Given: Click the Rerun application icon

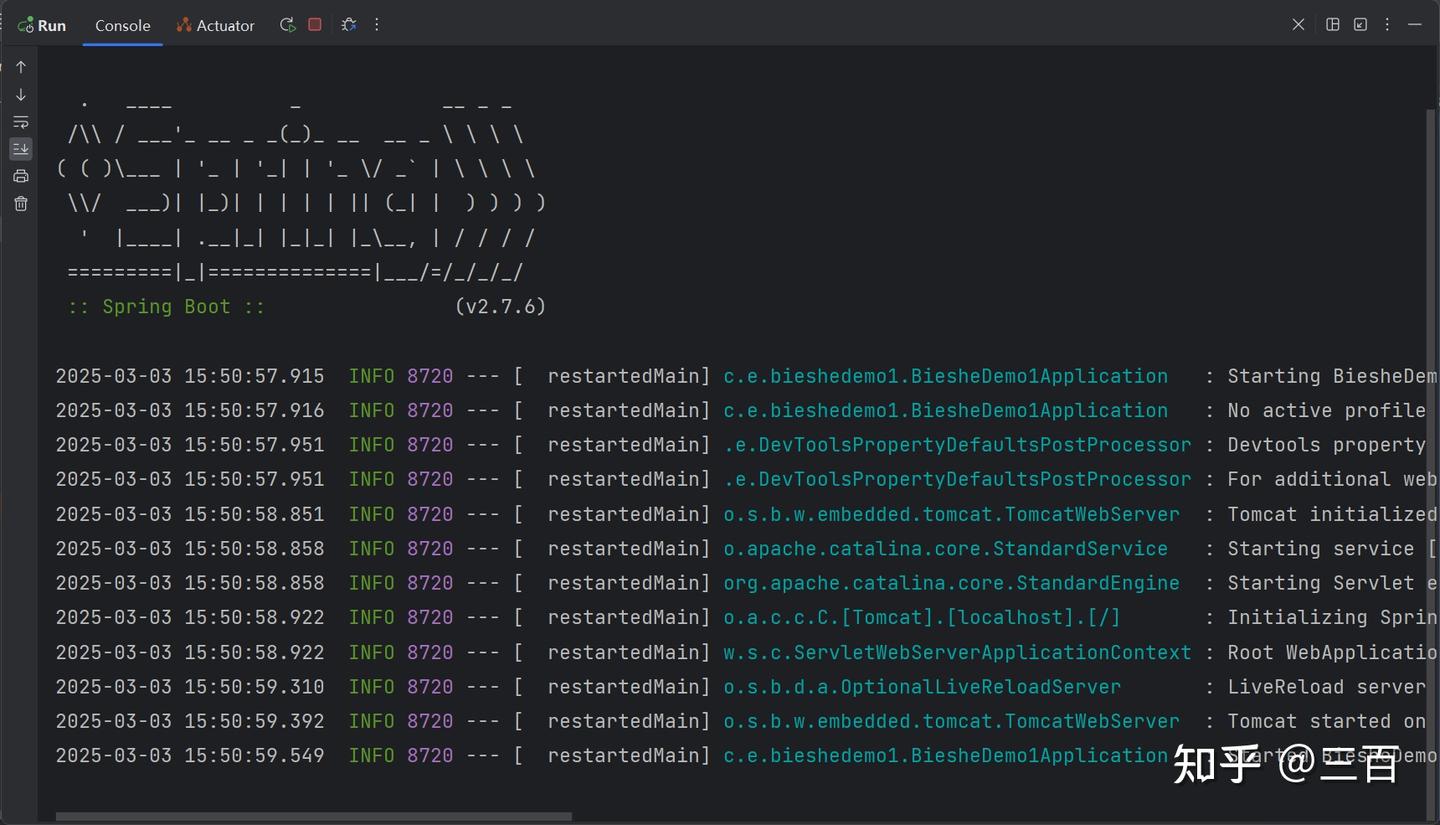Looking at the screenshot, I should click(287, 25).
